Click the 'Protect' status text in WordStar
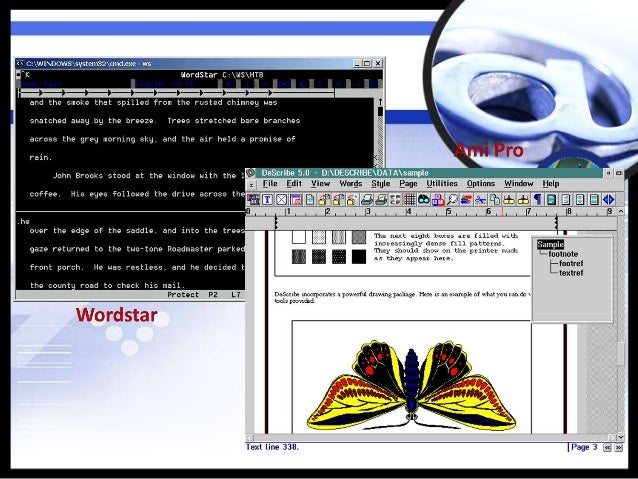 183,295
